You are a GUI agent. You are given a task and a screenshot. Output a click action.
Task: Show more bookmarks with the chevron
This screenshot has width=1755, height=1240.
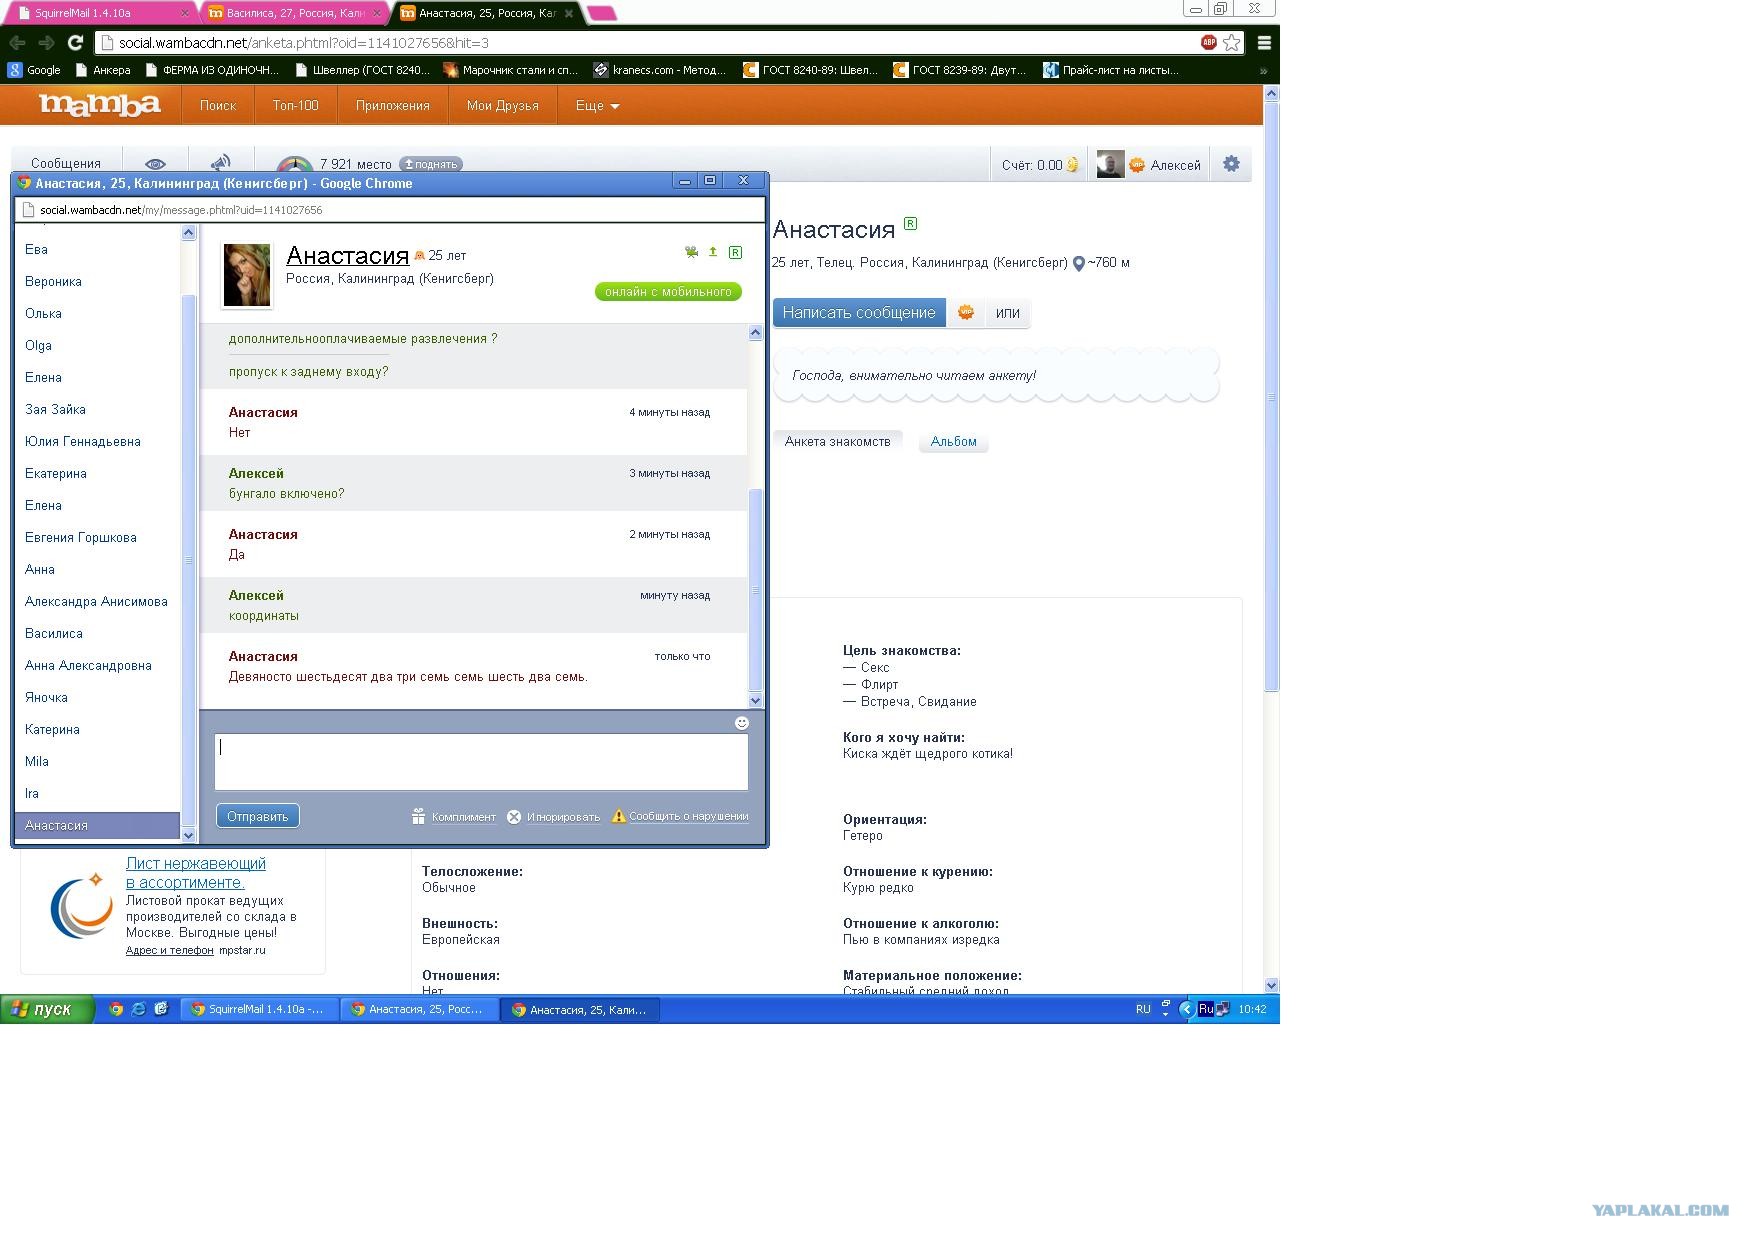coord(1263,70)
